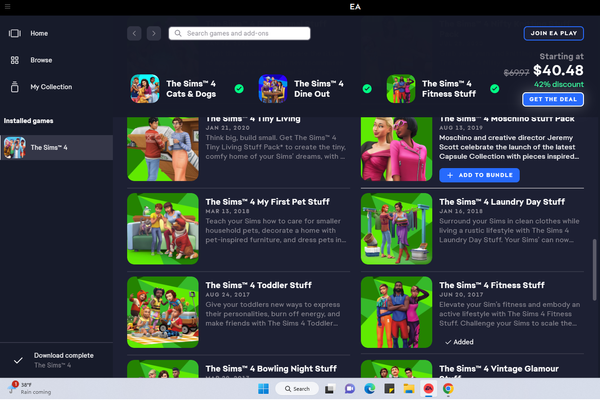This screenshot has width=600, height=400.
Task: Open the Vintage Glamour title
Action: pyautogui.click(x=499, y=369)
